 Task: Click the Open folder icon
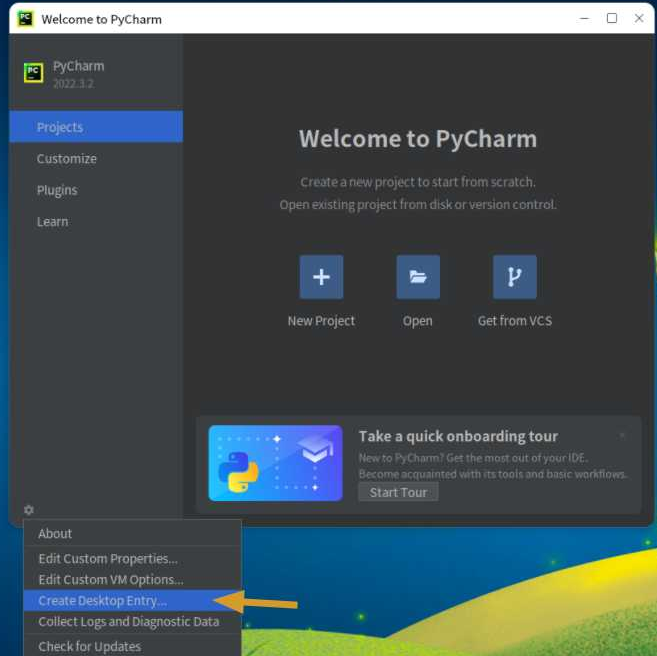tap(418, 277)
